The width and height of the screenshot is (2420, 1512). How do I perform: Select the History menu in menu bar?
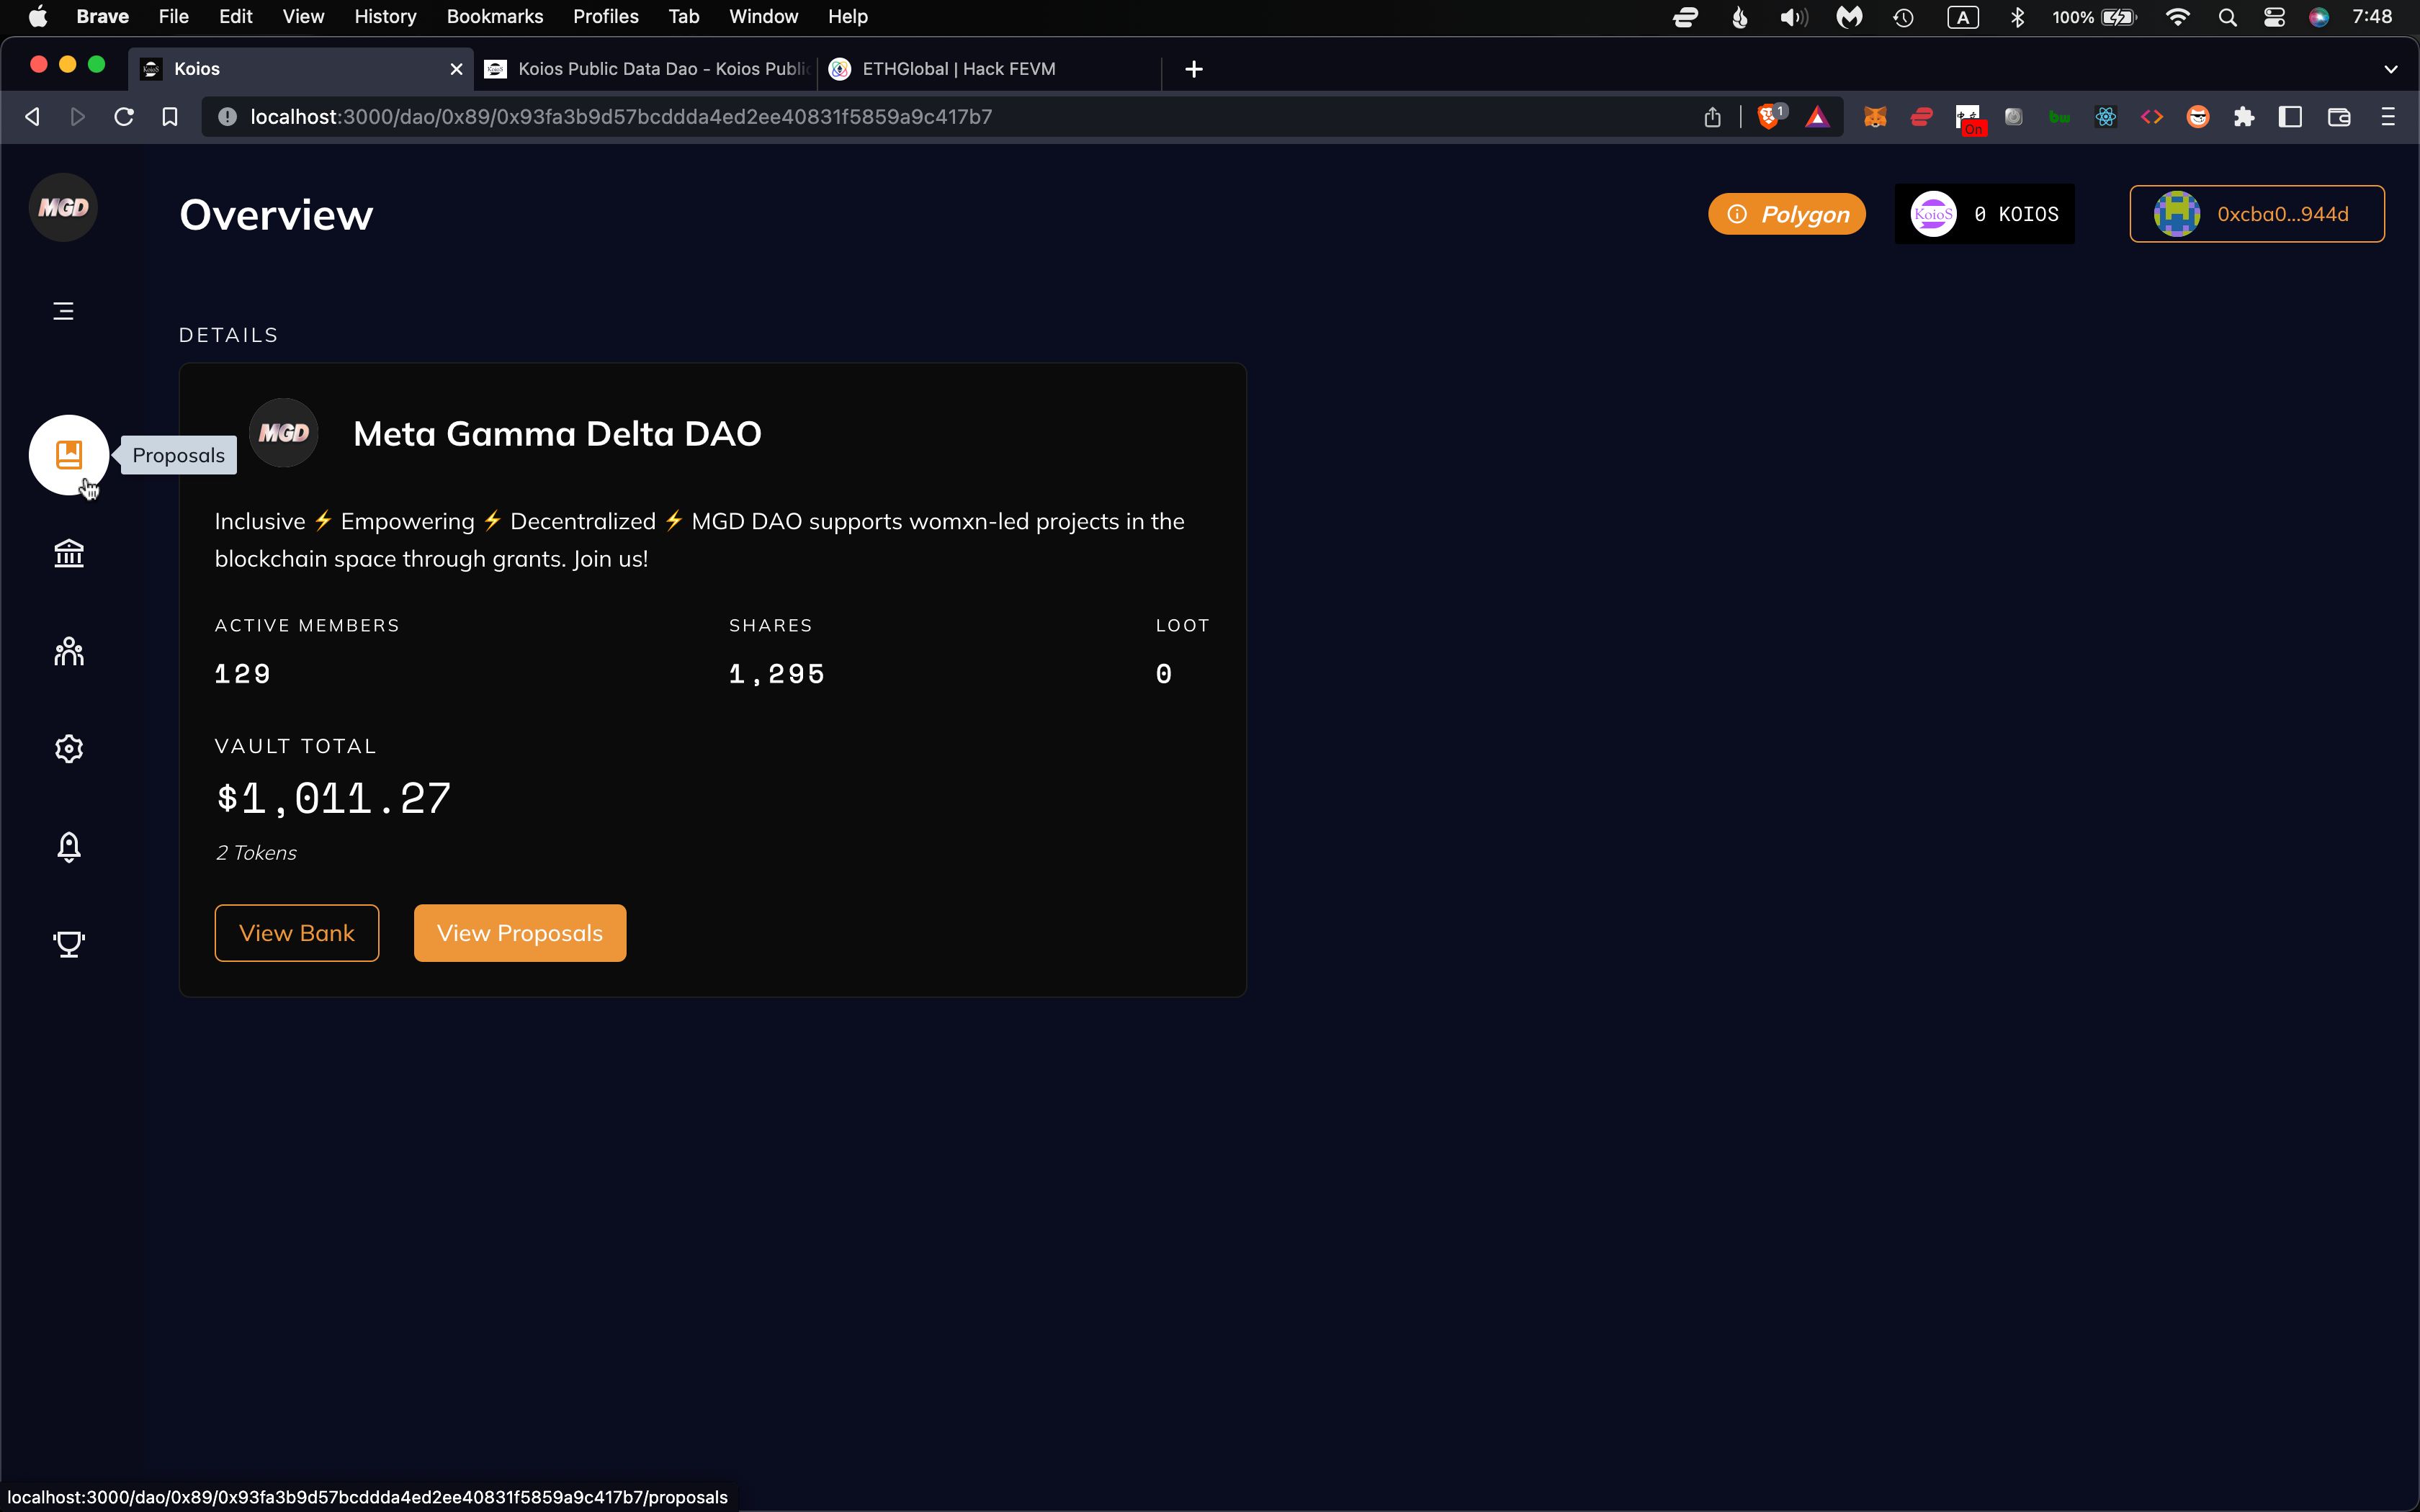click(x=383, y=16)
